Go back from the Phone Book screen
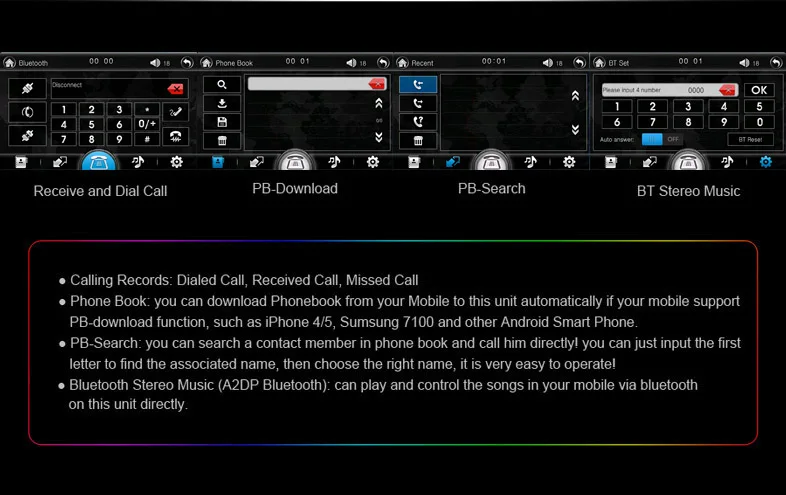Image resolution: width=786 pixels, height=495 pixels. (x=383, y=63)
